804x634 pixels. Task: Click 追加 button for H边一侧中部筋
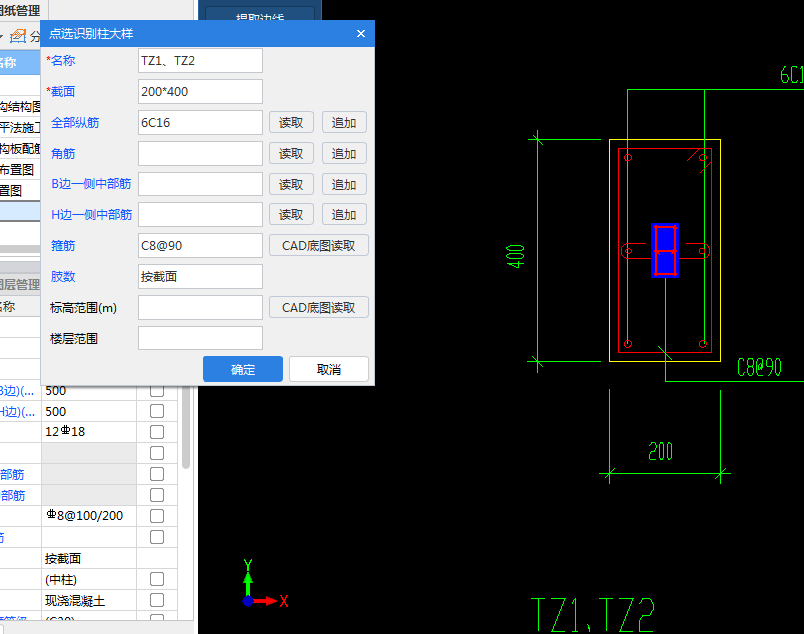344,214
